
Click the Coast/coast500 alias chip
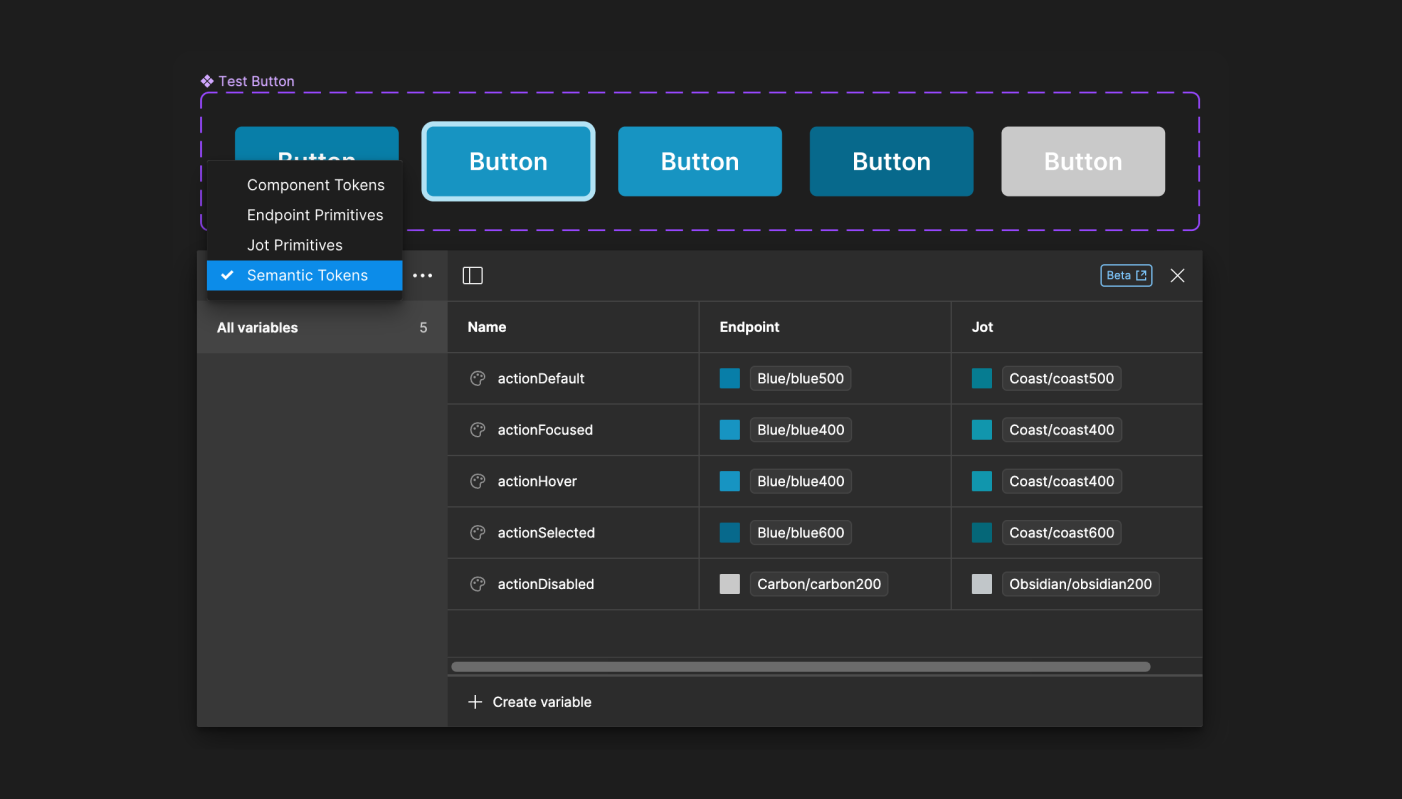tap(1062, 378)
